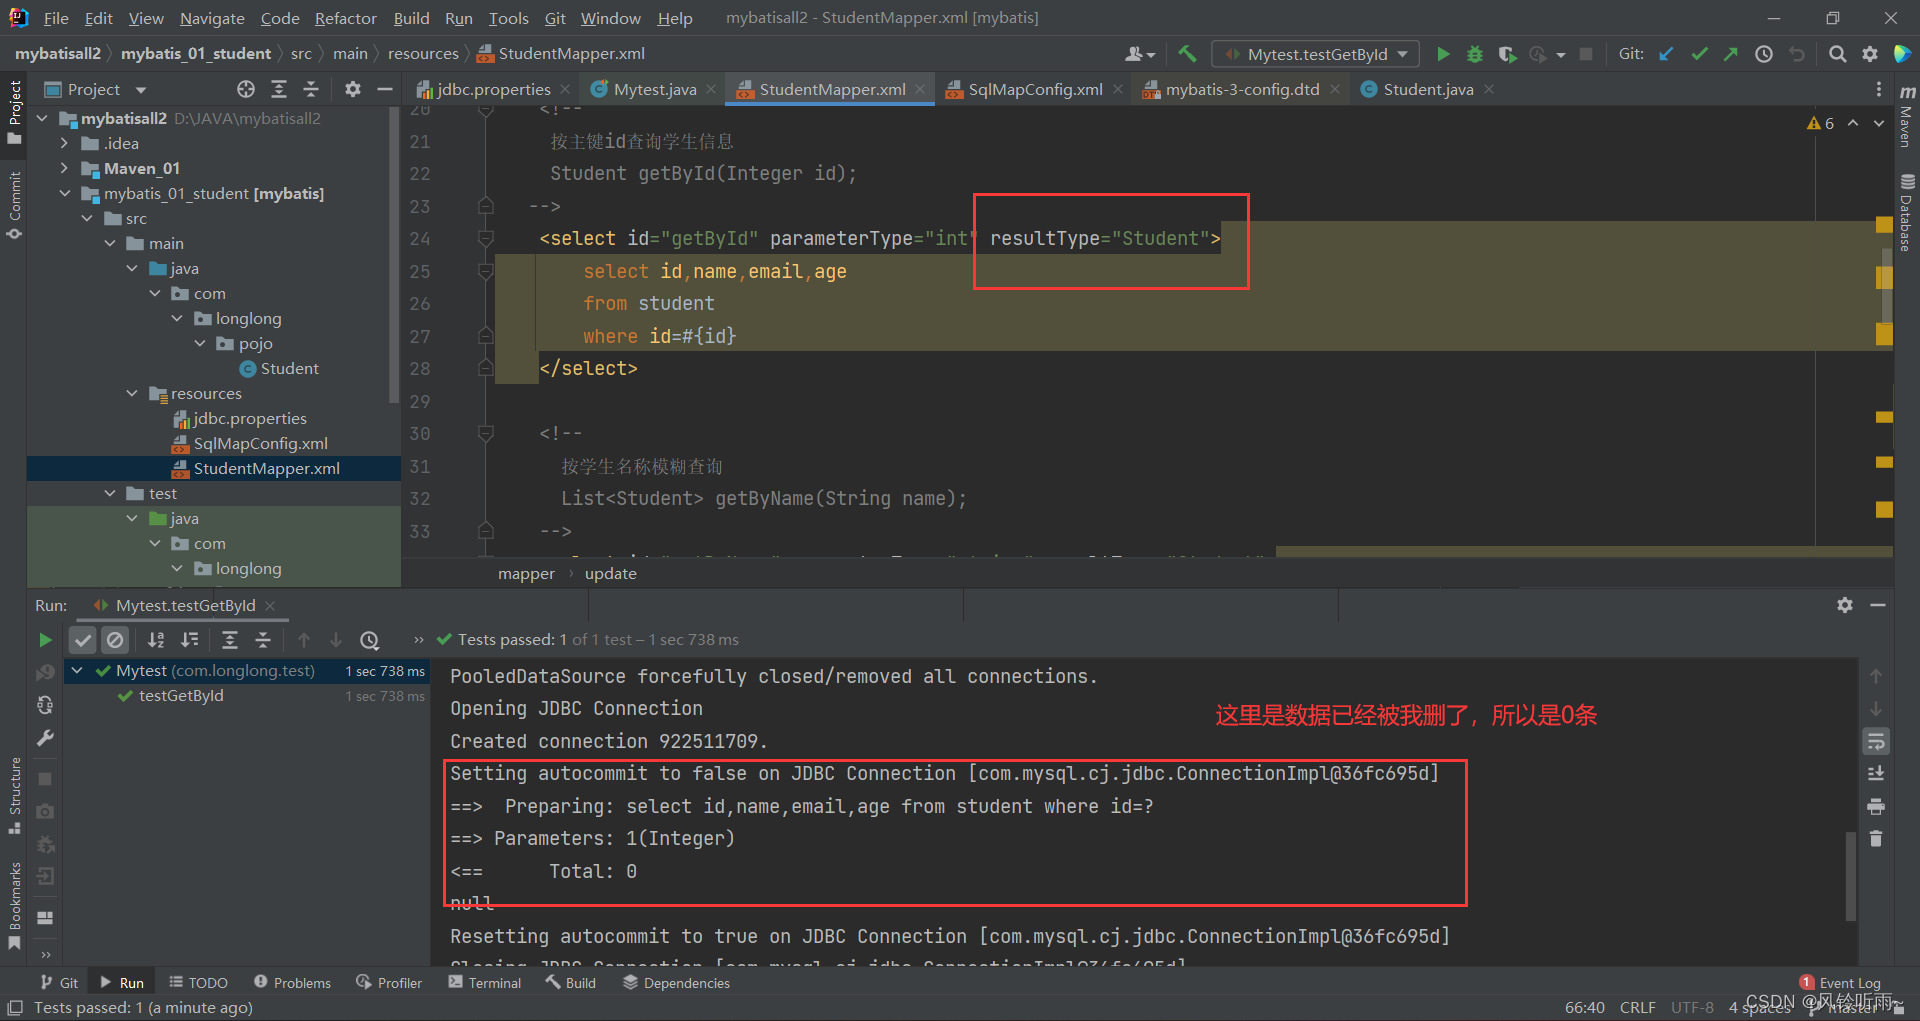Image resolution: width=1920 pixels, height=1021 pixels.
Task: Switch to the SqlMapConfig.xml editor tab
Action: 1035,89
